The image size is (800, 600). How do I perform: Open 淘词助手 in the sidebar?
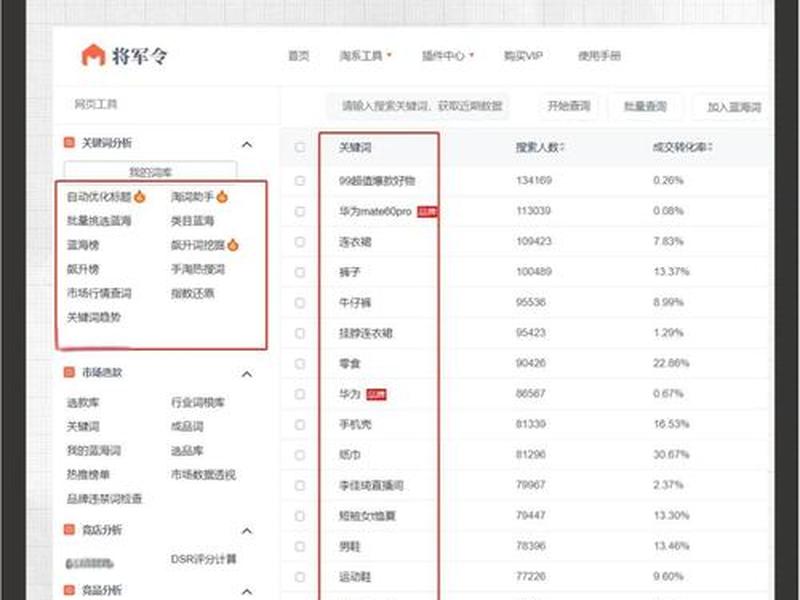[x=192, y=196]
